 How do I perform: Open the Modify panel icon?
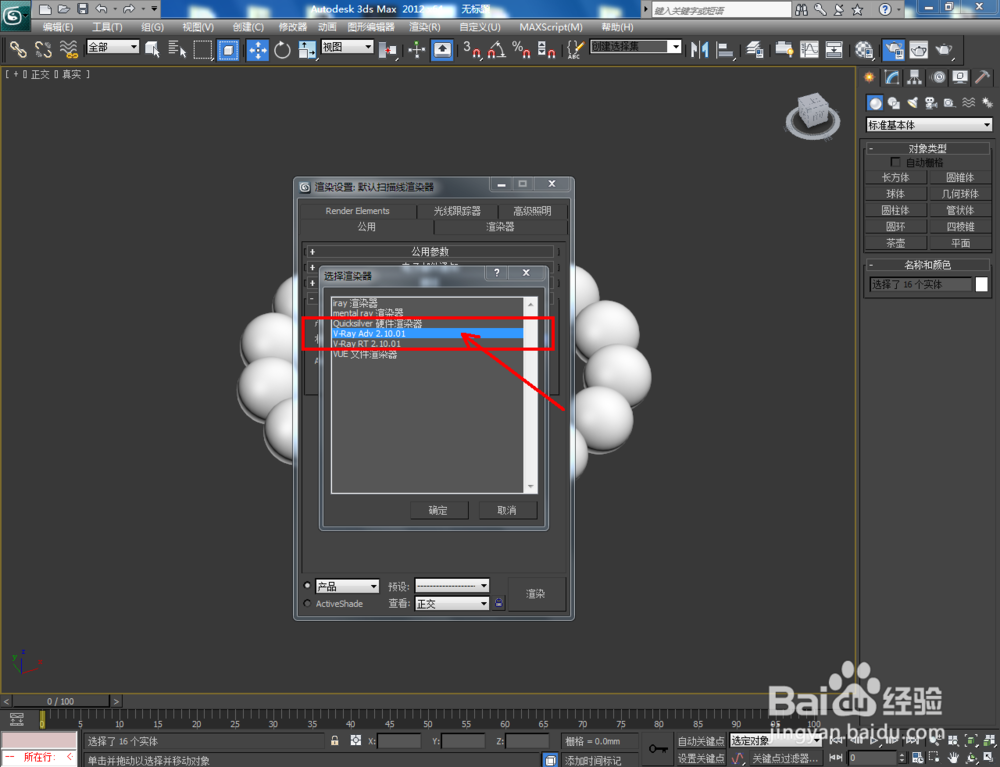(890, 77)
